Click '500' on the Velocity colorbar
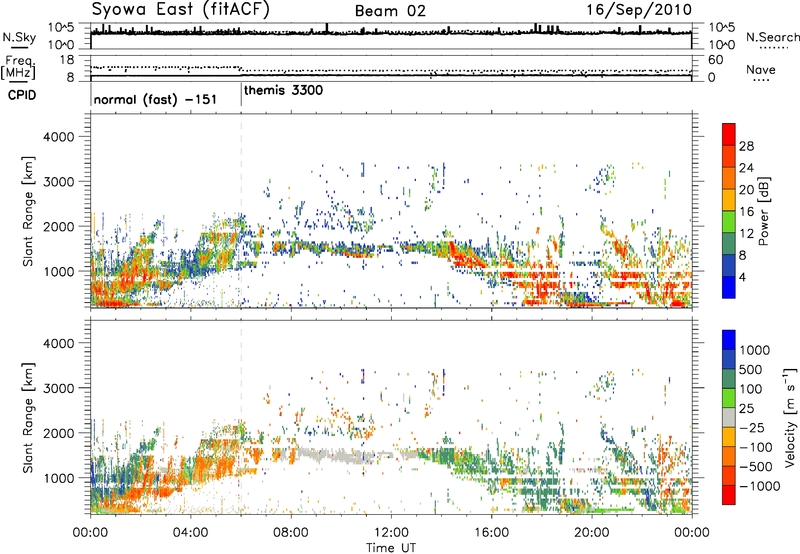 click(750, 369)
